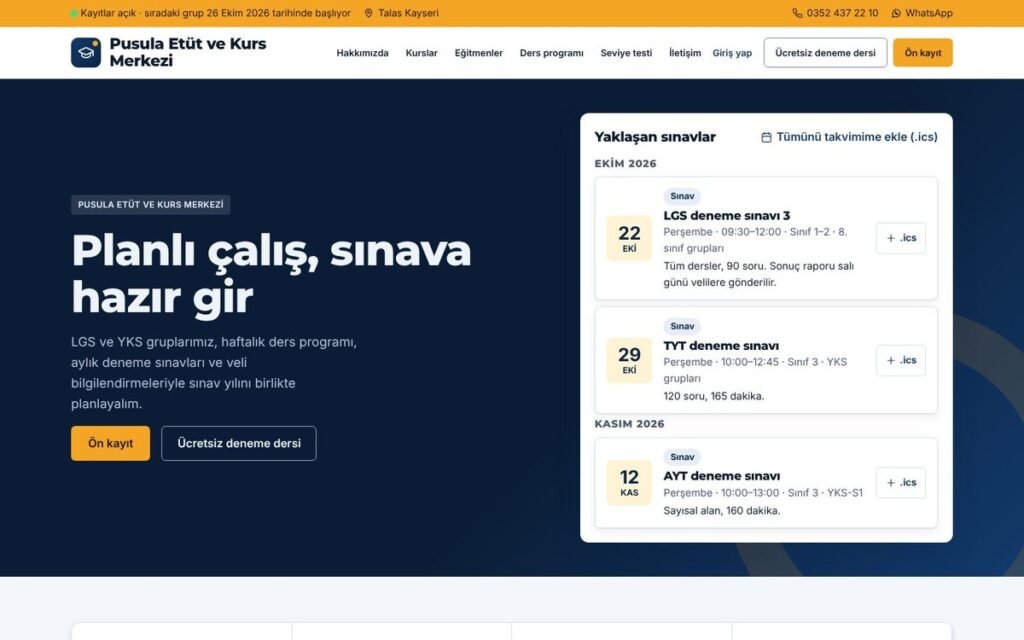Click hero Ücretsiz deneme dersi outlined button
The width and height of the screenshot is (1024, 640).
[239, 443]
